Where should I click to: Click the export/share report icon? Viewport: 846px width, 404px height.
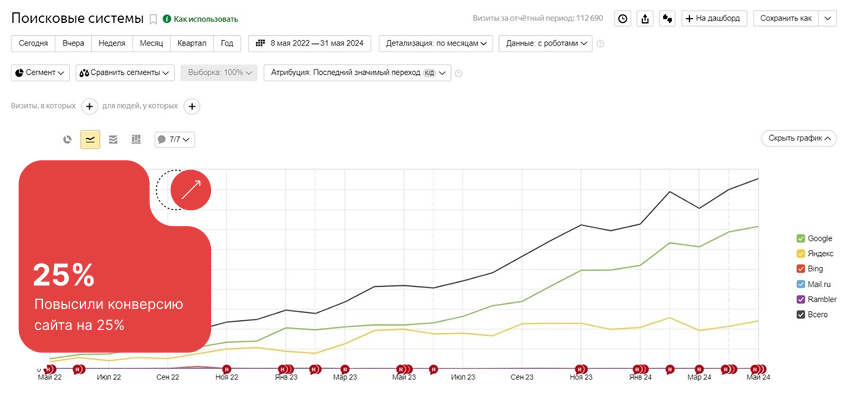click(x=645, y=18)
